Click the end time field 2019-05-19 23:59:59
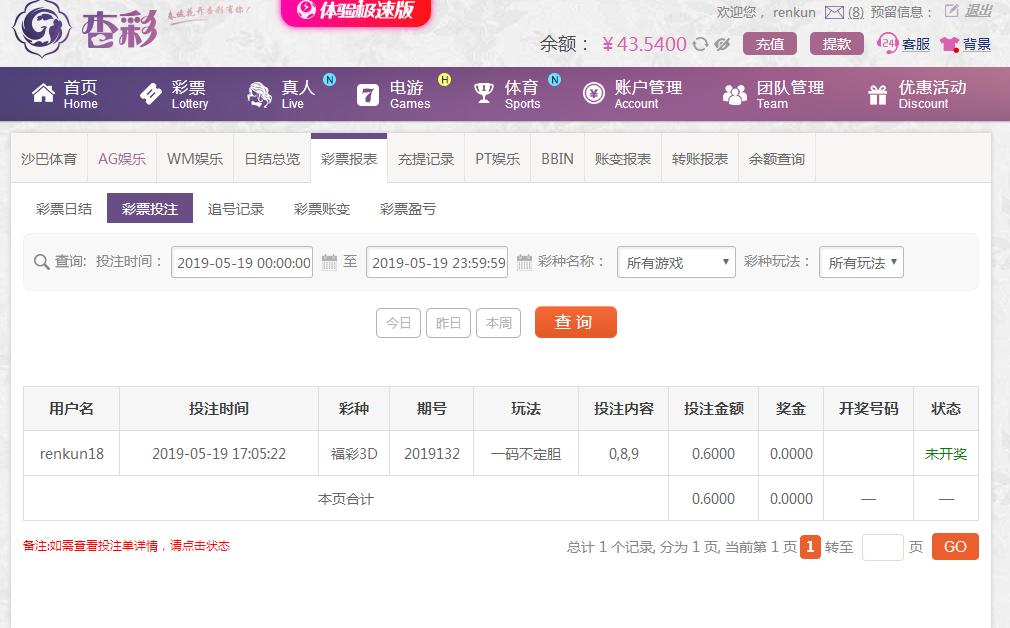The width and height of the screenshot is (1010, 628). [437, 262]
